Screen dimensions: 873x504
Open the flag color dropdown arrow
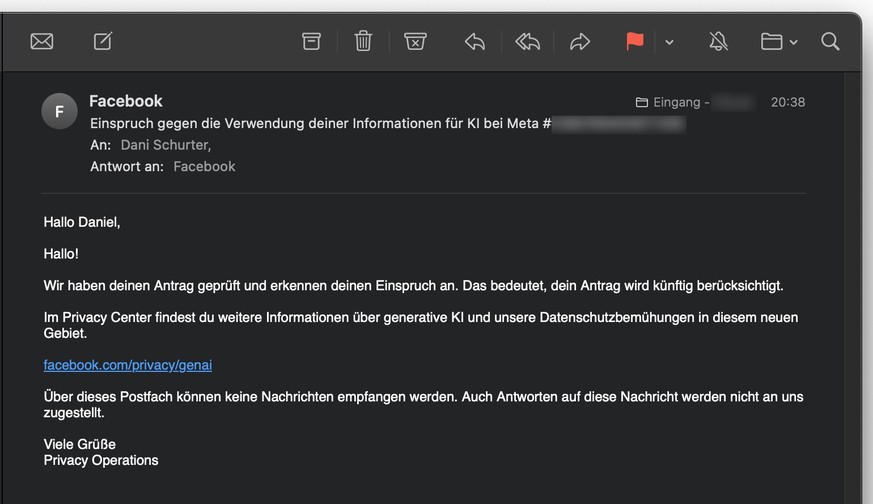click(669, 42)
